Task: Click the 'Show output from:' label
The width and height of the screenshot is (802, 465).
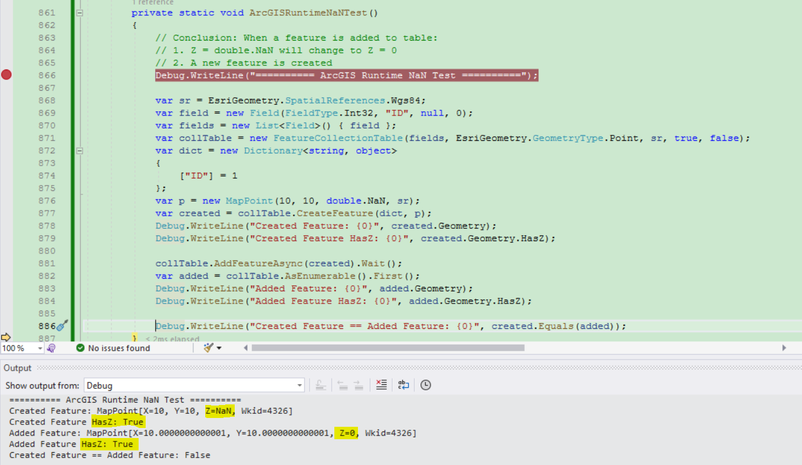Action: click(42, 386)
